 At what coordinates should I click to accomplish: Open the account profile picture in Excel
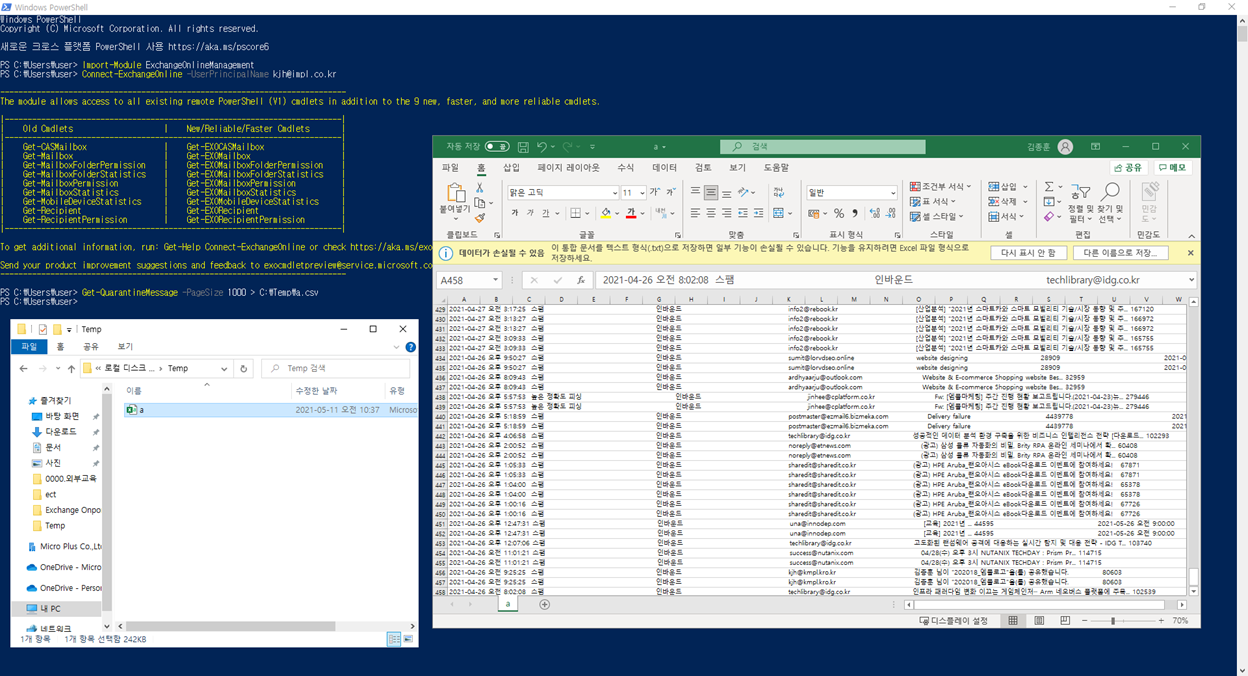click(1065, 147)
